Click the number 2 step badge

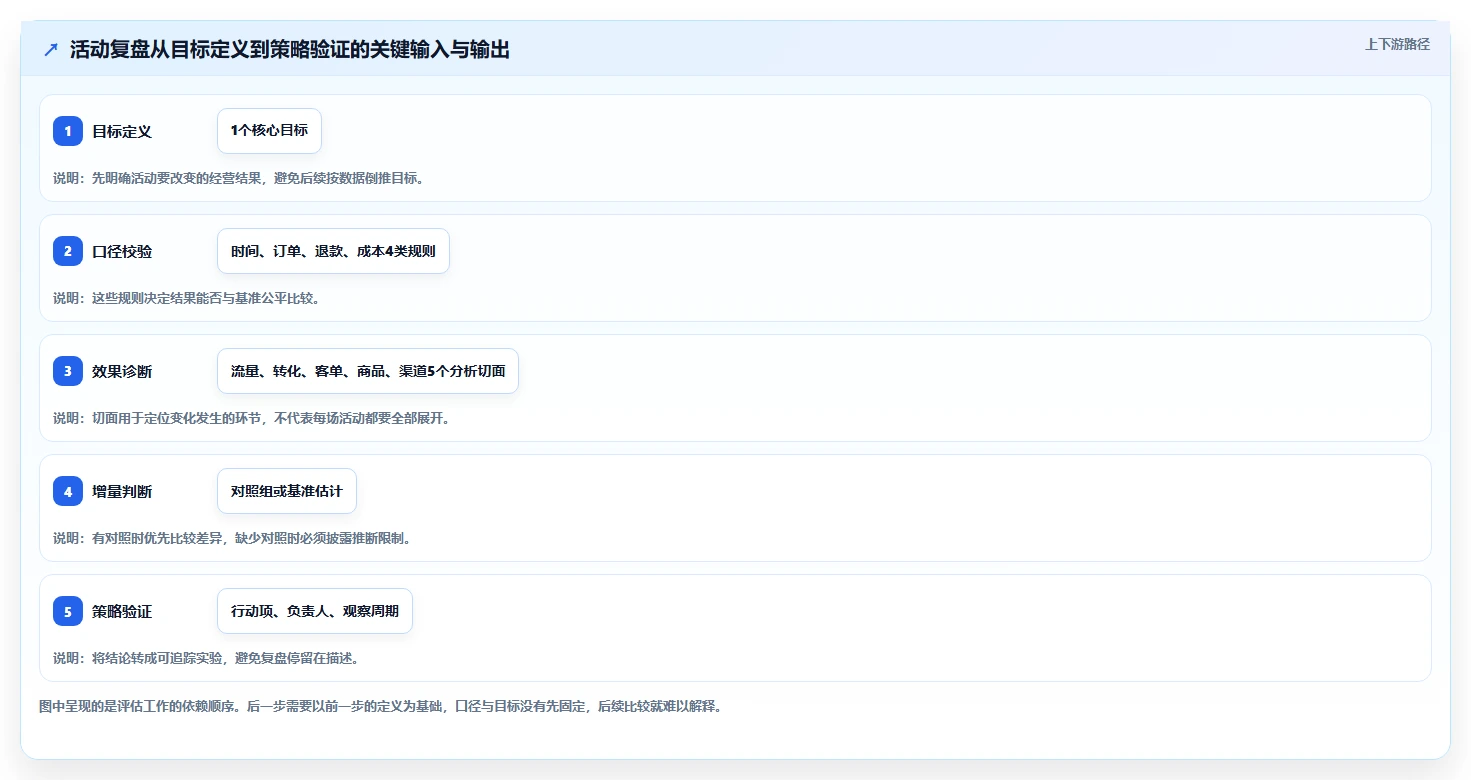[68, 251]
